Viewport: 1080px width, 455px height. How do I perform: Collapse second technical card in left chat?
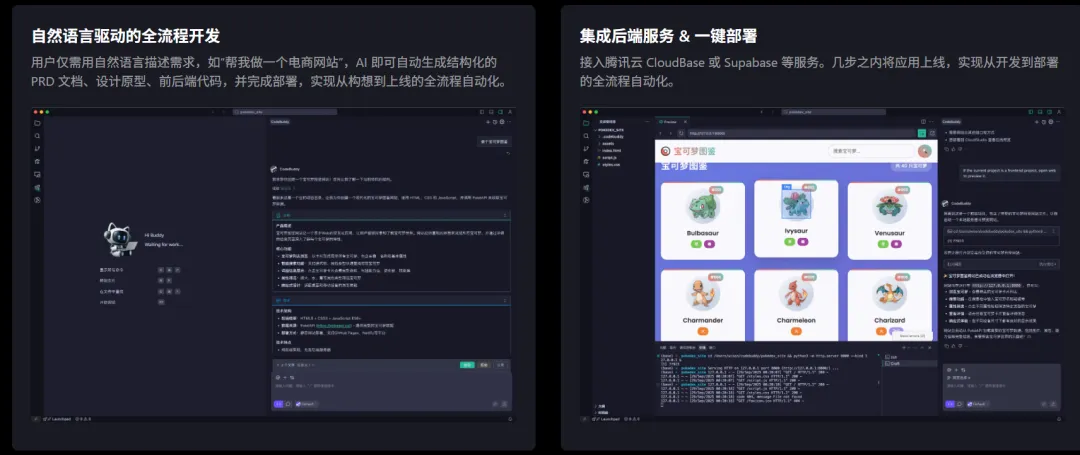(x=505, y=301)
